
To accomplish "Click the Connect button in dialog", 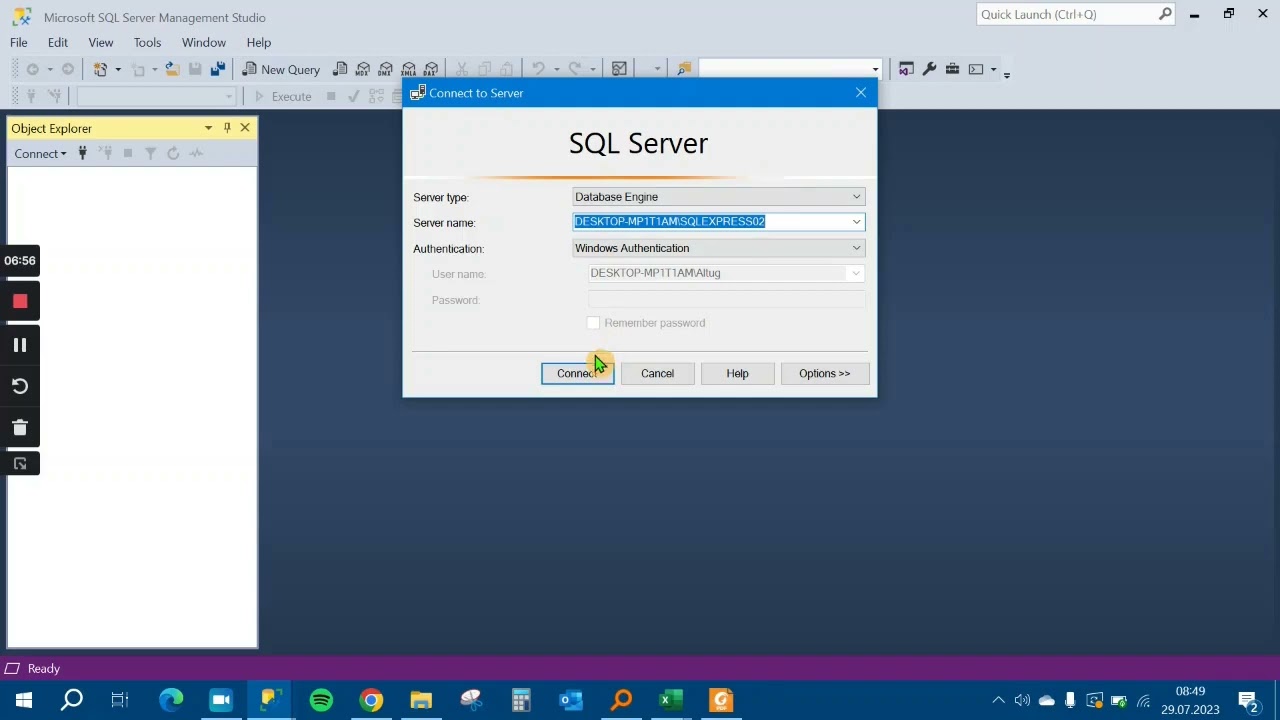I will pos(578,373).
